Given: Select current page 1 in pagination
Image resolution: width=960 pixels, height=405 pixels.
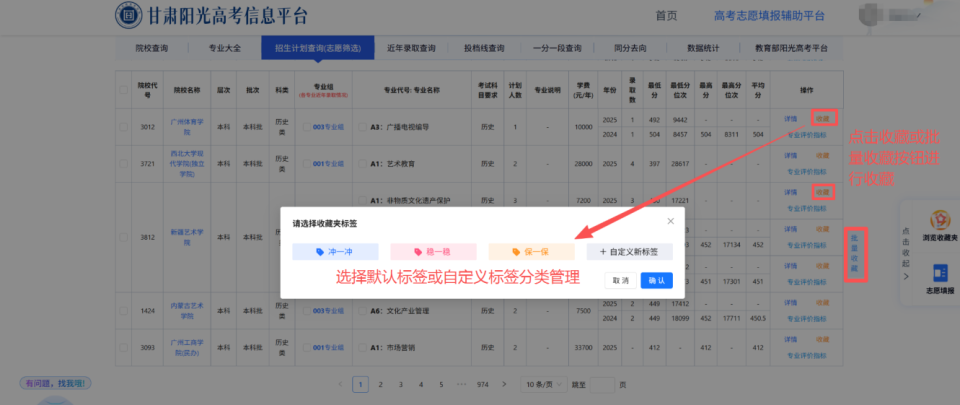Looking at the screenshot, I should point(360,384).
